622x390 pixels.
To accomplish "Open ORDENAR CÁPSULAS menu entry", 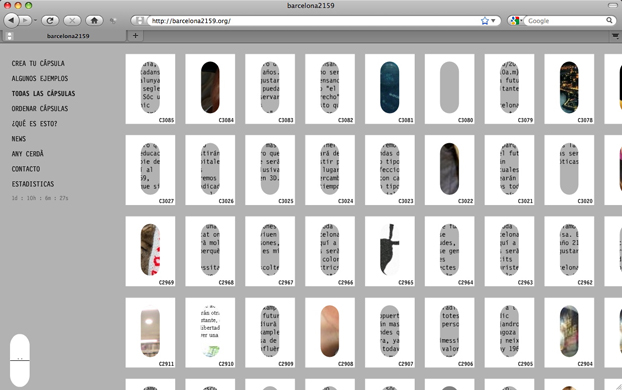I will tap(40, 109).
